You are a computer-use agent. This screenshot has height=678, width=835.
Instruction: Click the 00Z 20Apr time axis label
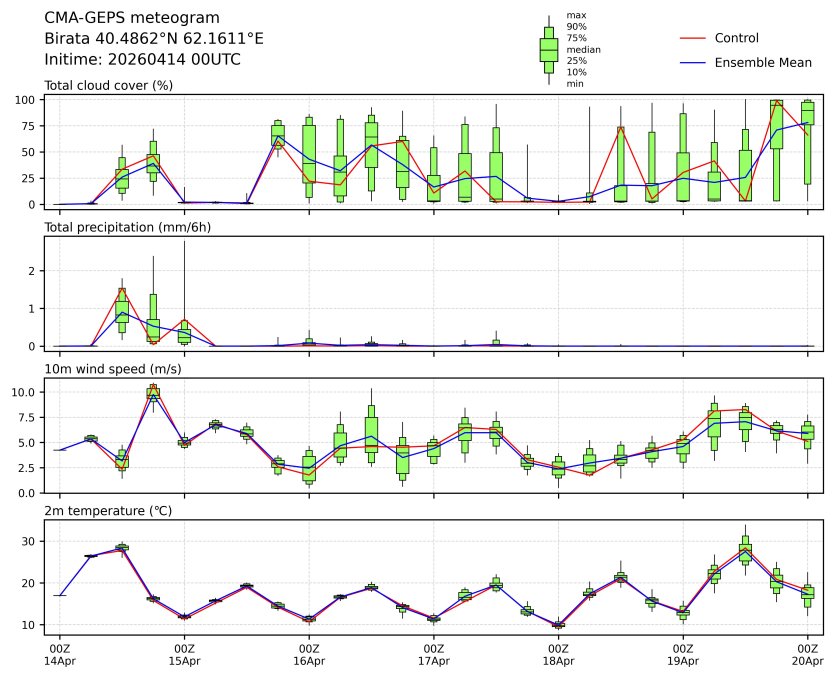[x=807, y=655]
